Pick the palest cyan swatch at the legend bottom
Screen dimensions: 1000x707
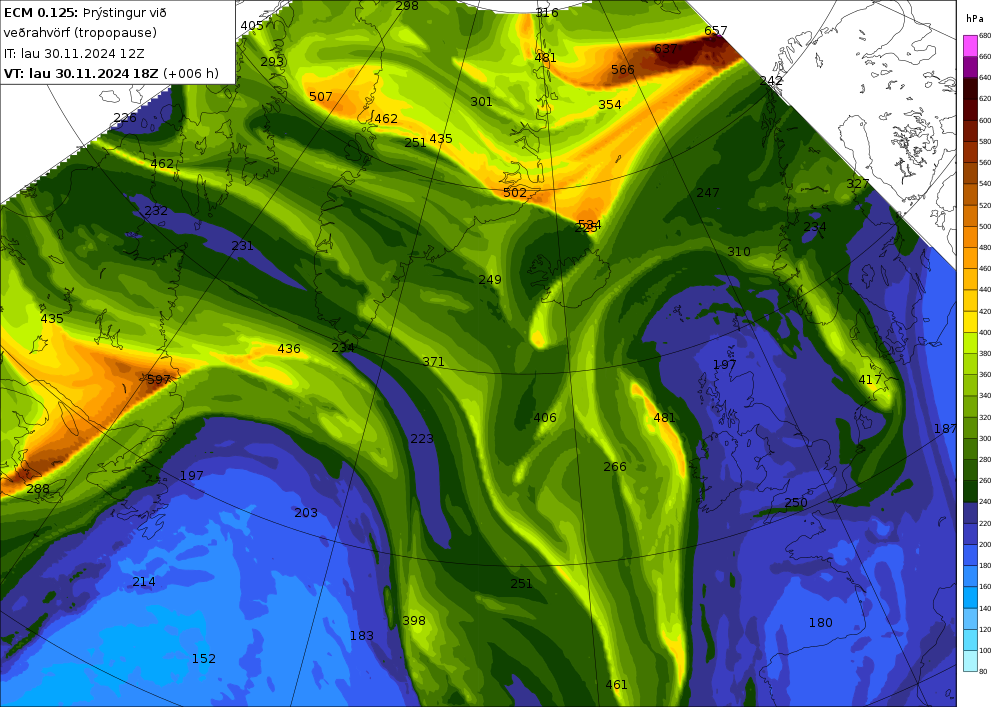point(970,660)
